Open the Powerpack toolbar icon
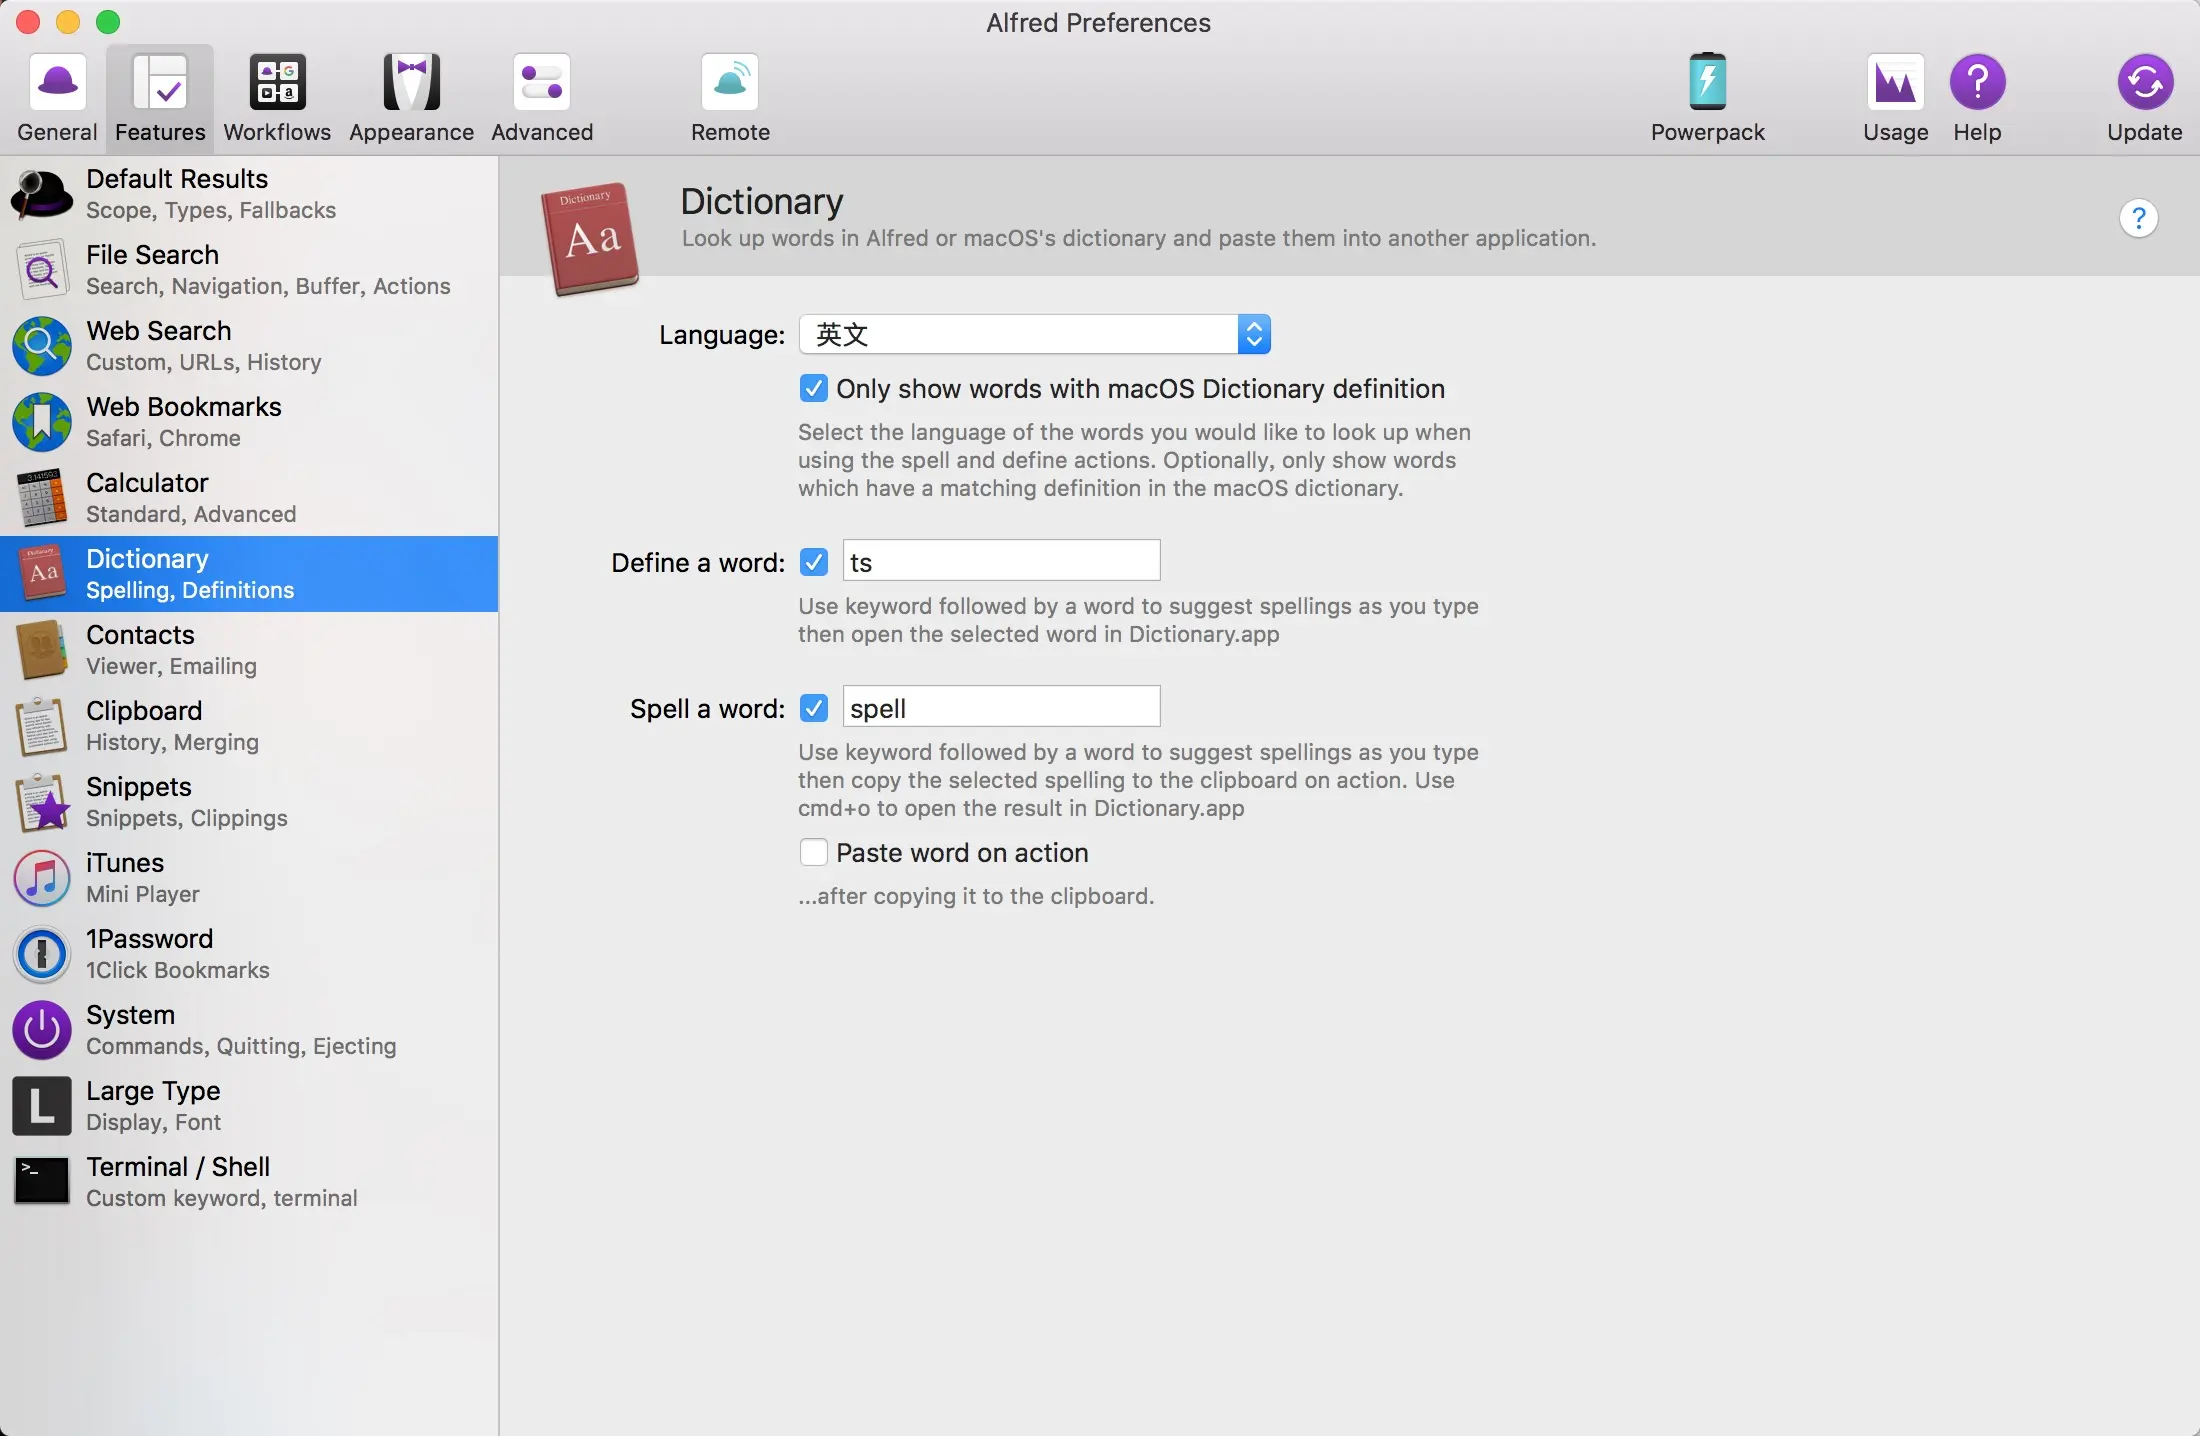The height and width of the screenshot is (1436, 2200). click(x=1707, y=83)
